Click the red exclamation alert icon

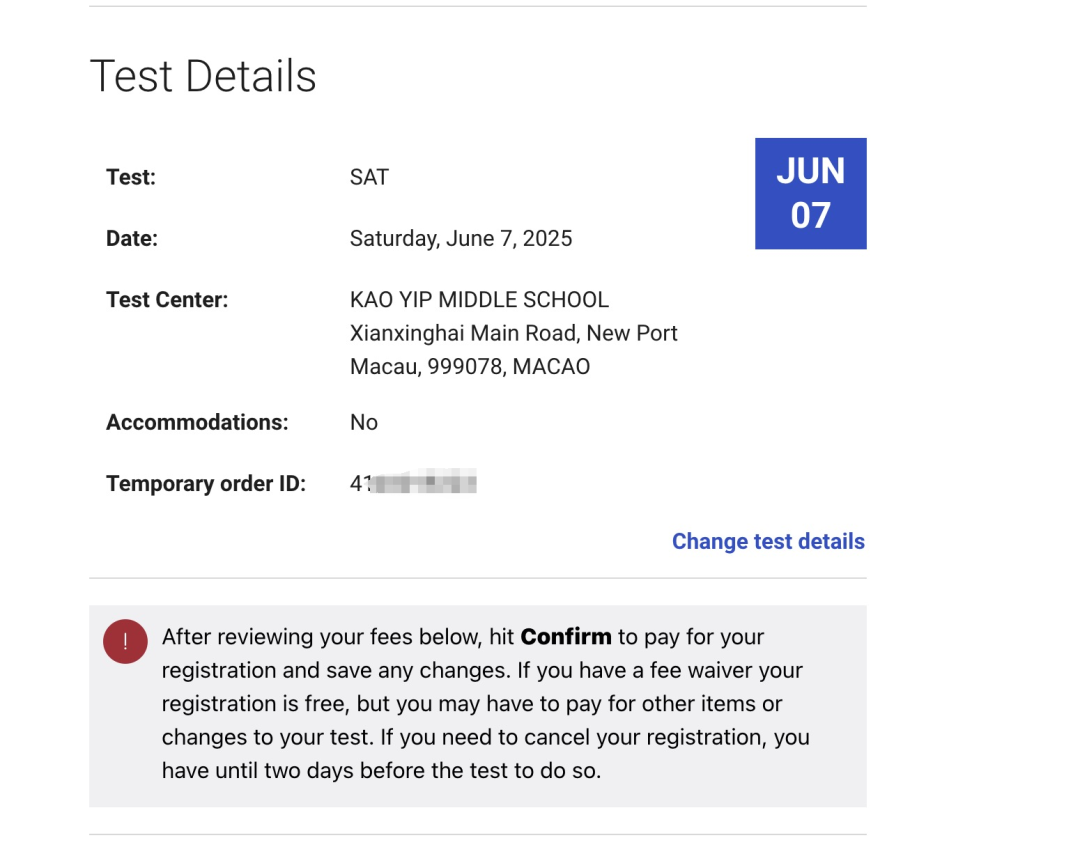tap(125, 641)
